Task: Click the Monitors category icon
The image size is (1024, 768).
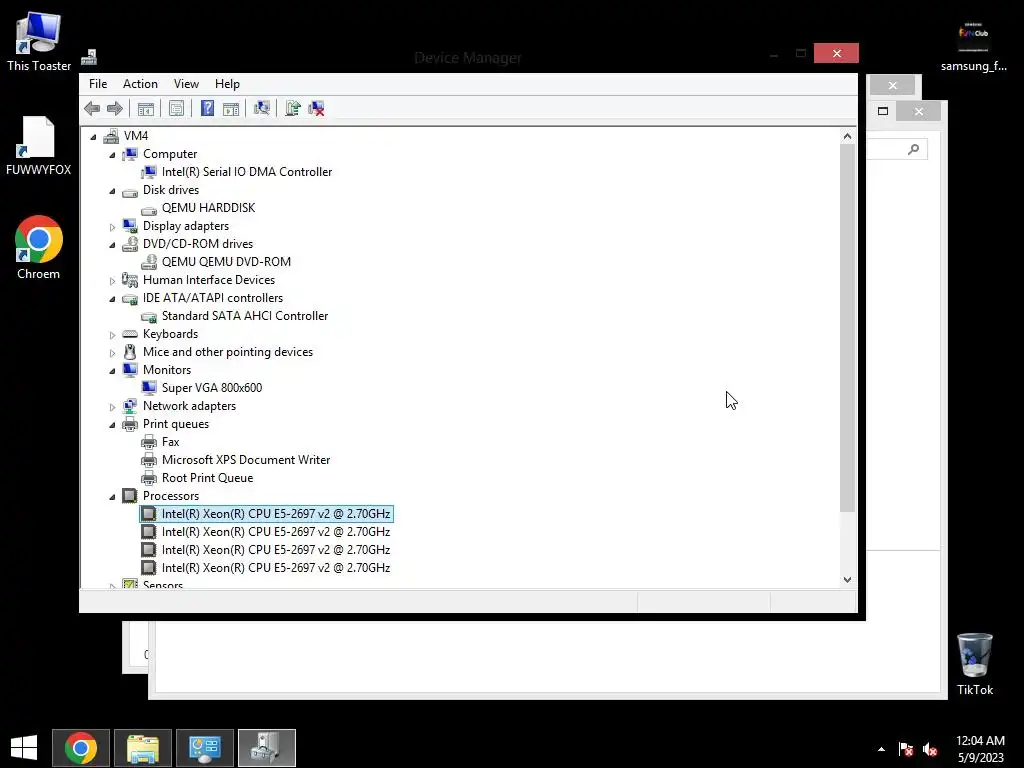Action: 130,370
